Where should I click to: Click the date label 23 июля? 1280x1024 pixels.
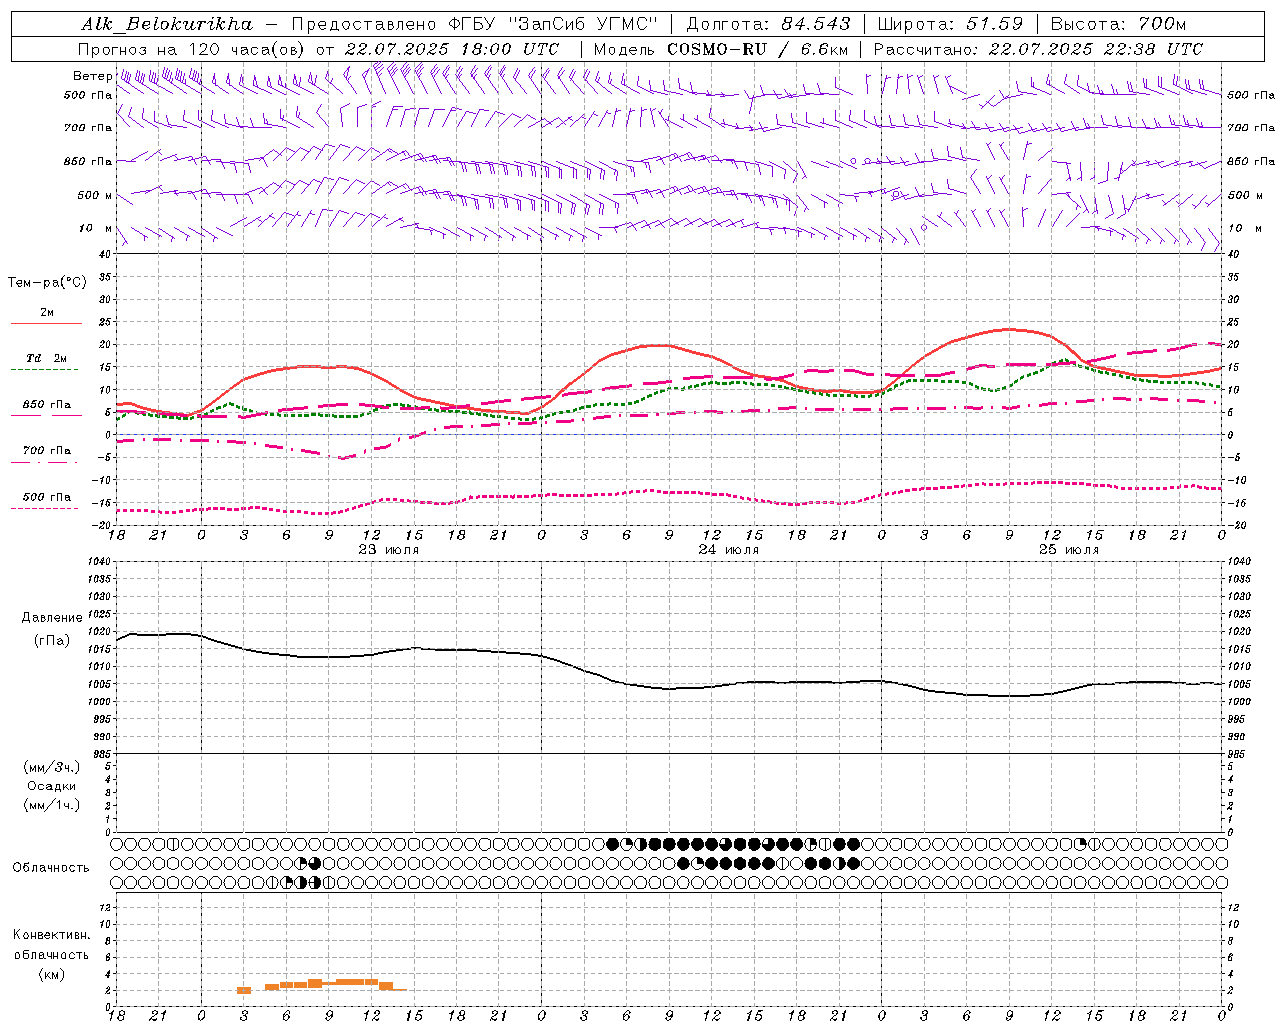389,550
